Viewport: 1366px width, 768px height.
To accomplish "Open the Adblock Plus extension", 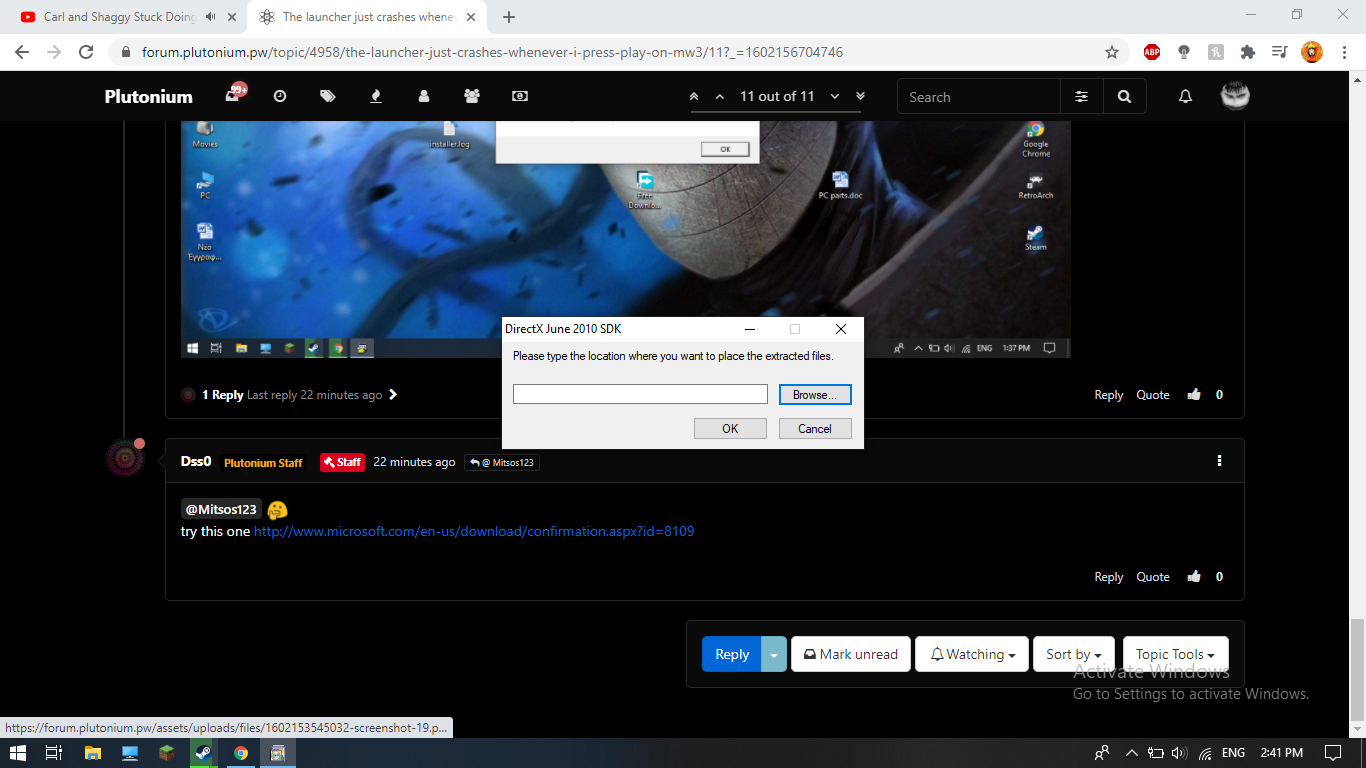I will click(1152, 52).
